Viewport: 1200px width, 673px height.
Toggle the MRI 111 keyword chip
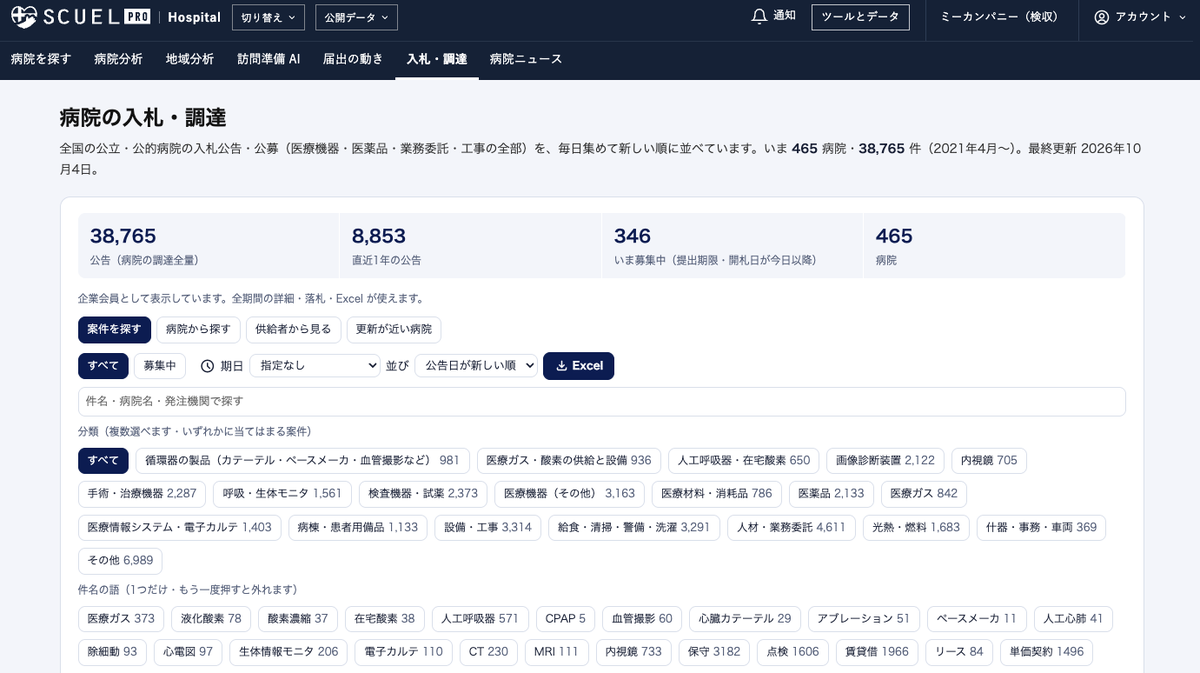(556, 652)
